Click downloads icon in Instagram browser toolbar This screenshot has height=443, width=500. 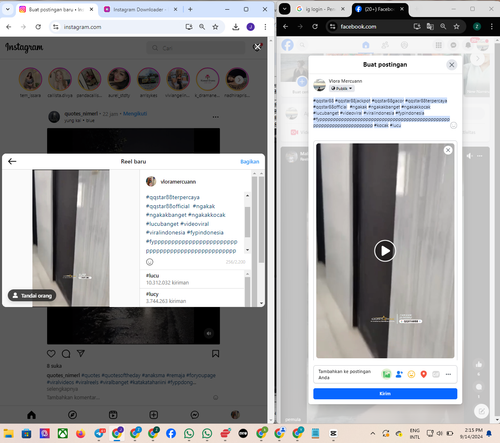[236, 27]
